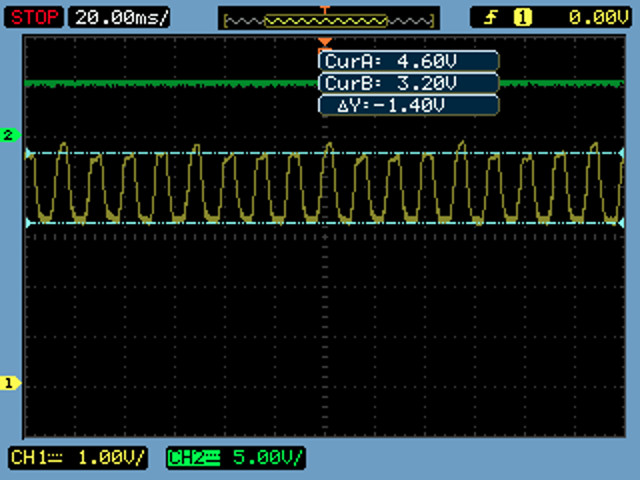Click the CurA 4.60V cursor readout
This screenshot has height=480, width=640.
point(408,62)
